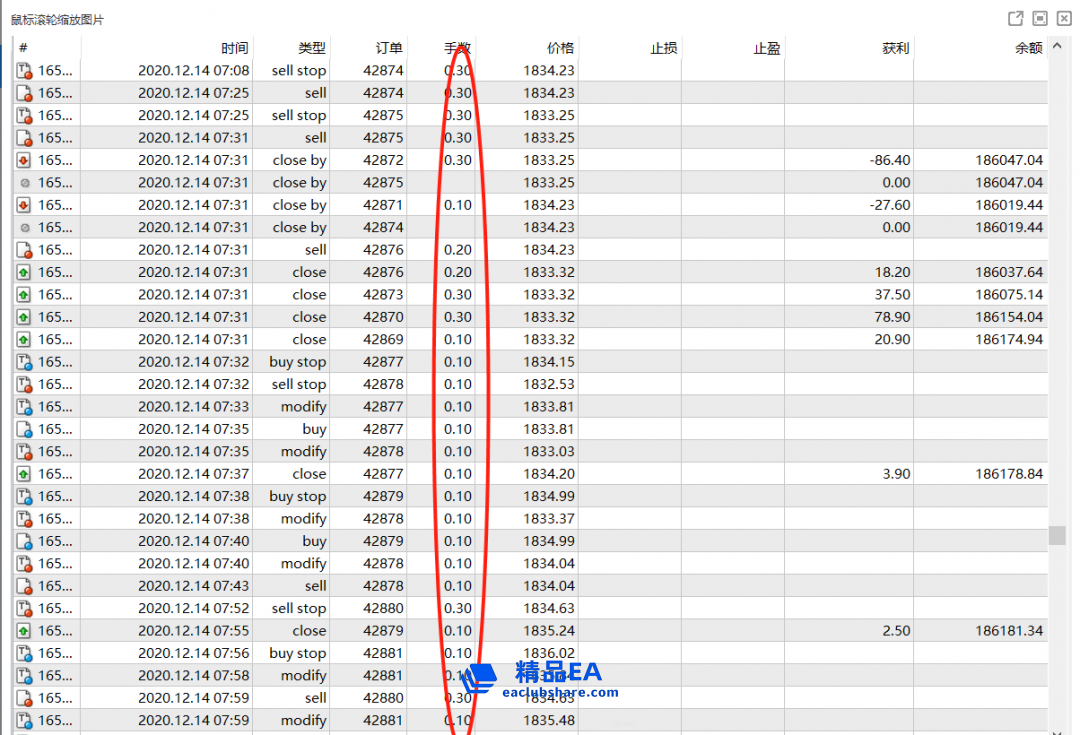
Task: Click icon of sell stop 42880 row
Action: tap(25, 608)
